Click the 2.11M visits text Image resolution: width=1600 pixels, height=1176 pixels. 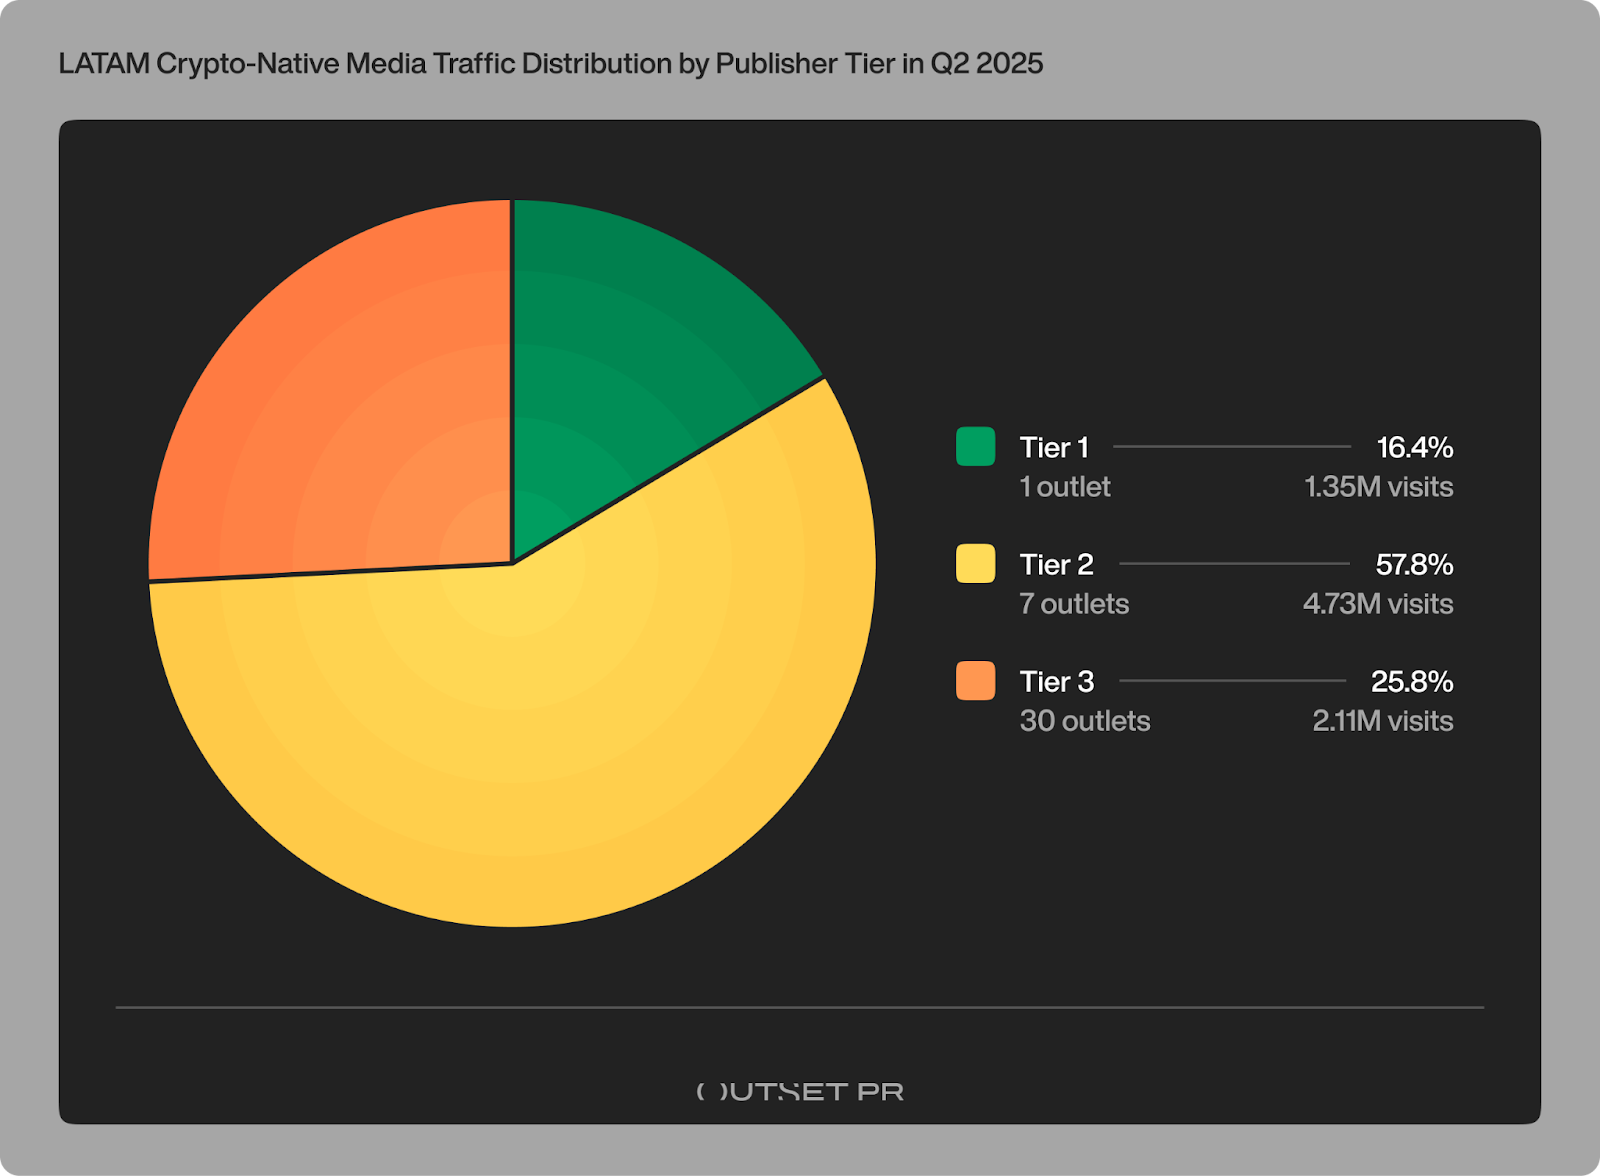(1382, 721)
